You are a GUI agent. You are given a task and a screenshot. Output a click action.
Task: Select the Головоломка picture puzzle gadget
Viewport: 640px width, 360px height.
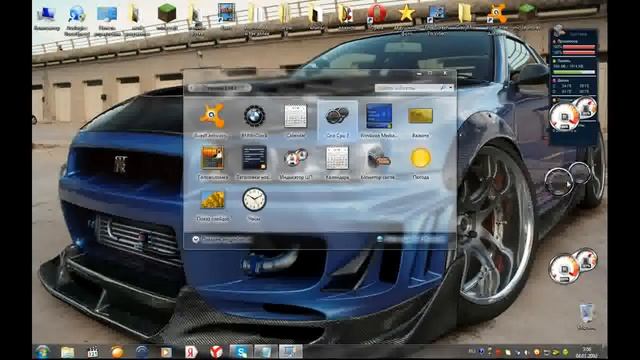[x=212, y=162]
